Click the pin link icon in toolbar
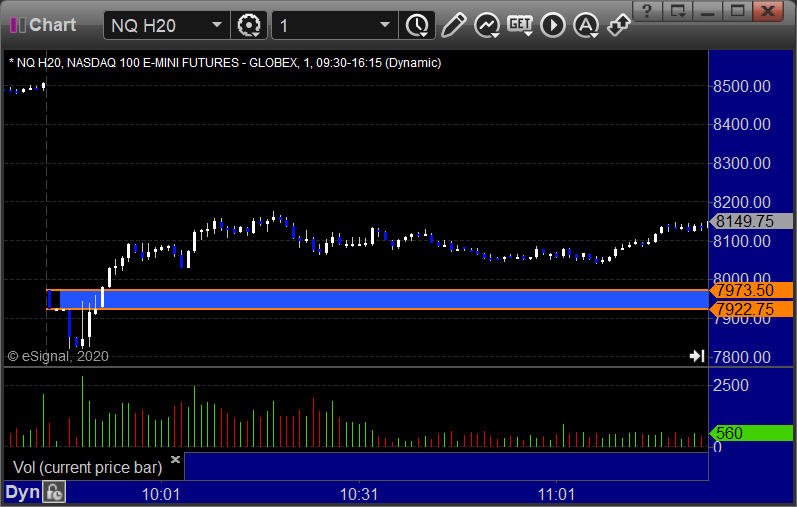Image resolution: width=797 pixels, height=507 pixels. (x=619, y=25)
